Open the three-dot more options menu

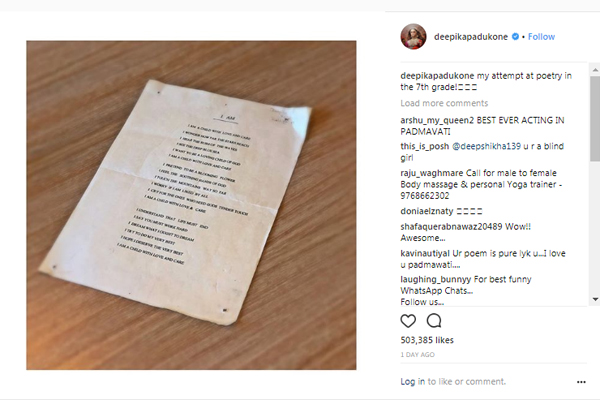pos(581,382)
